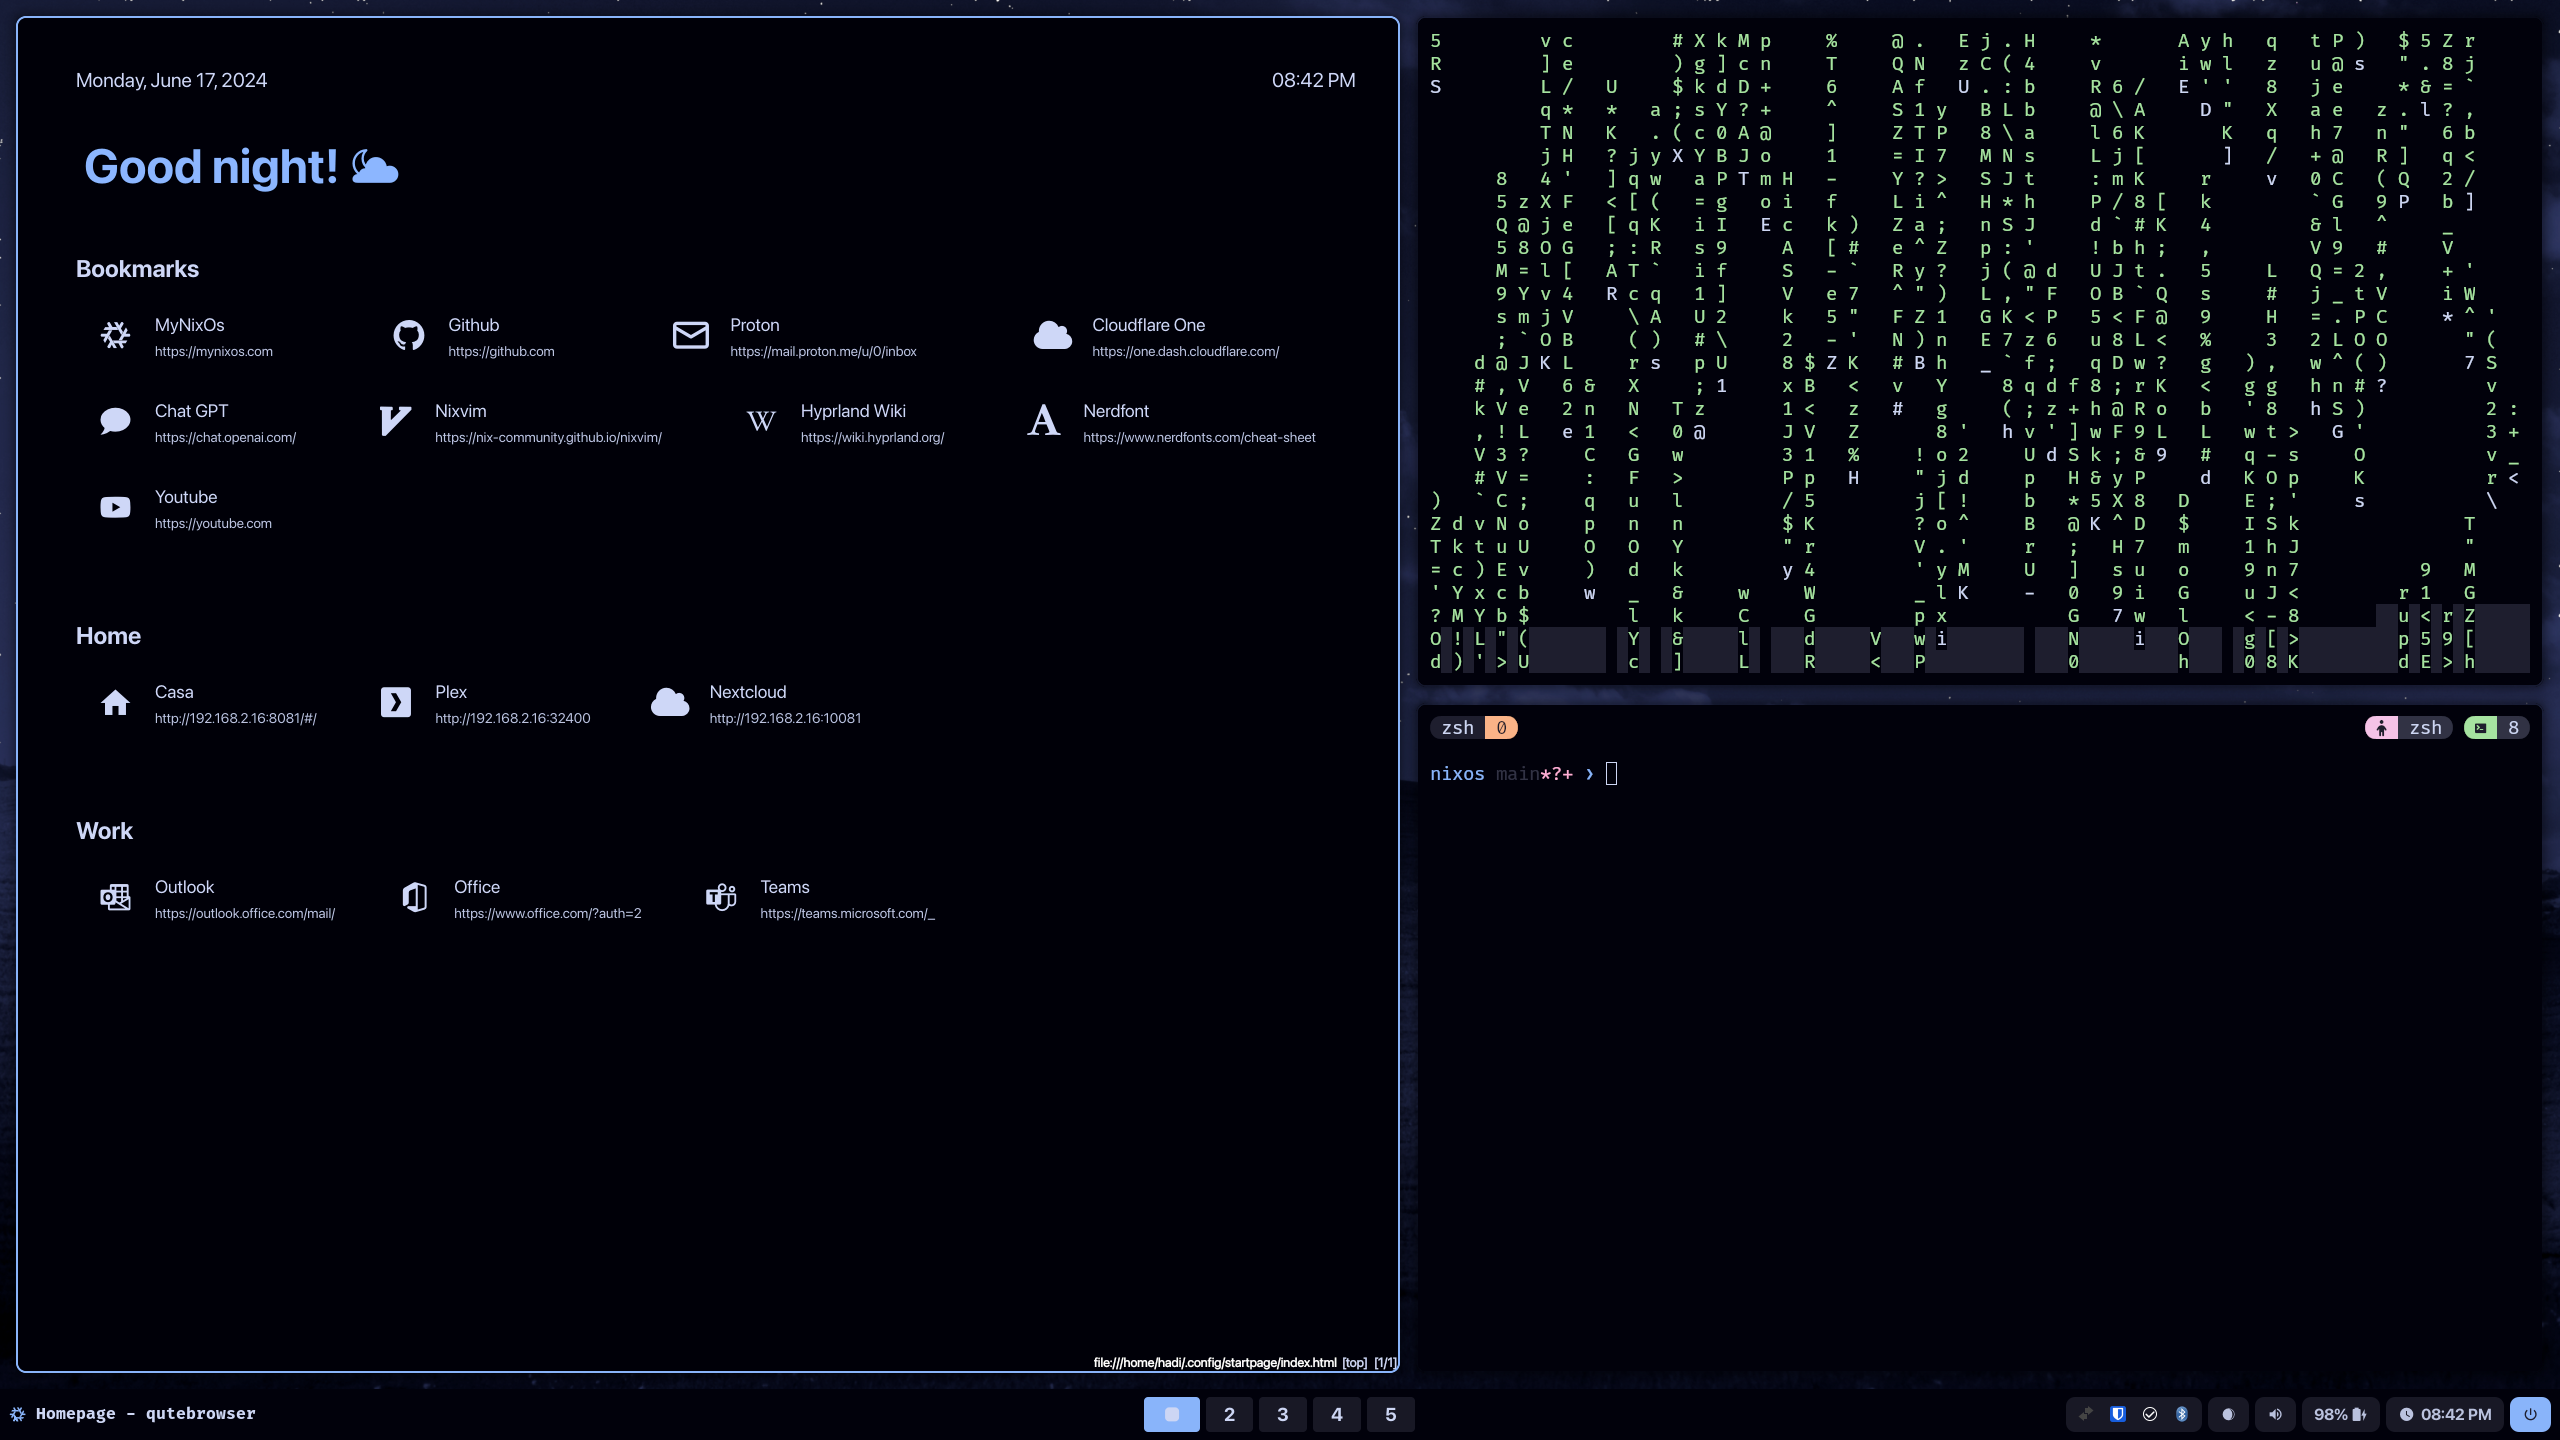
Task: Click the power button in the status bar
Action: tap(2528, 1414)
